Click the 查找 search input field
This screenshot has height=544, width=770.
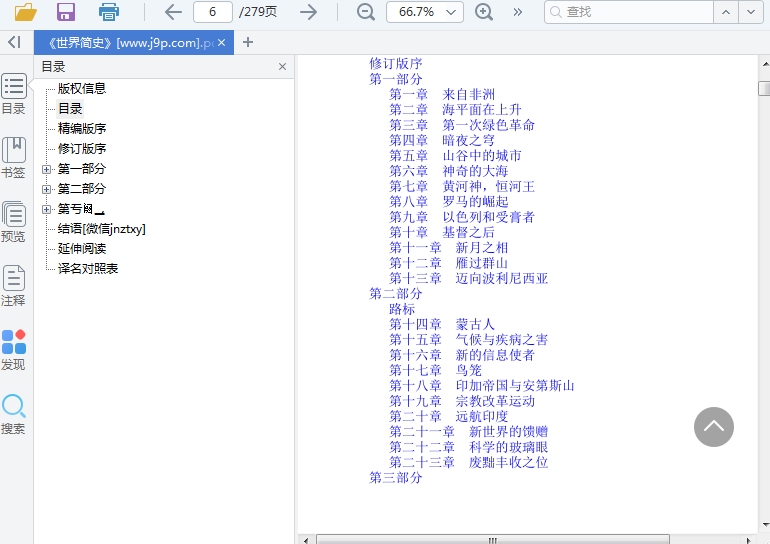point(629,12)
